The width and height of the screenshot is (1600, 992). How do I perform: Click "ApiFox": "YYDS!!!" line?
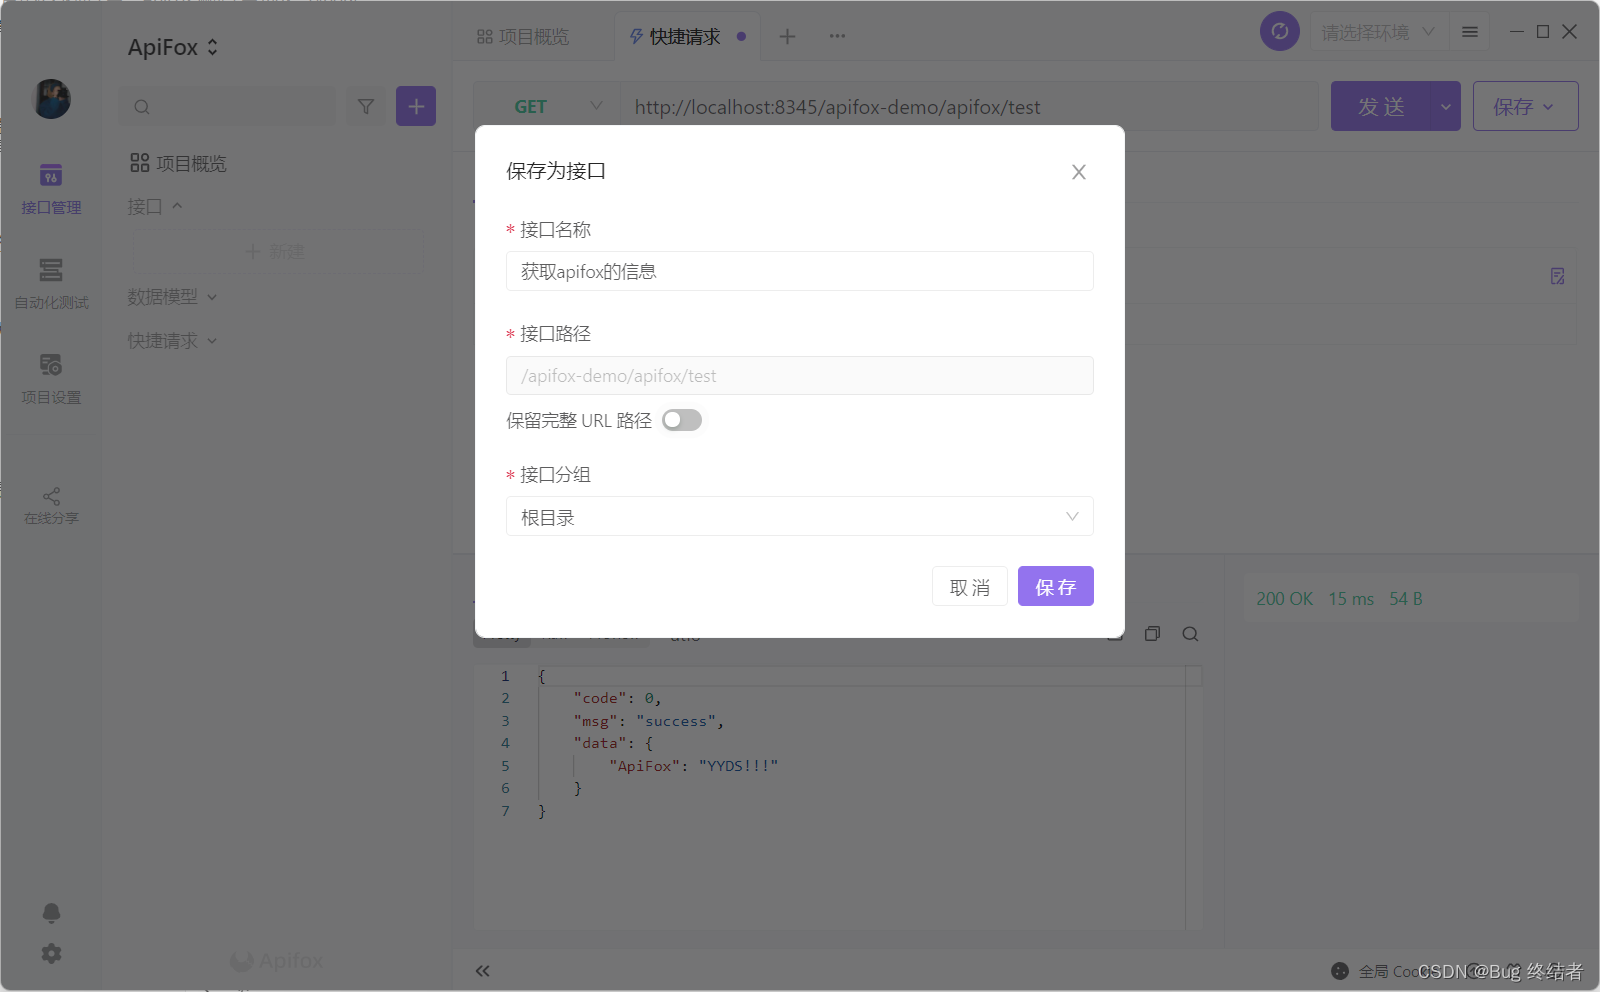point(693,766)
